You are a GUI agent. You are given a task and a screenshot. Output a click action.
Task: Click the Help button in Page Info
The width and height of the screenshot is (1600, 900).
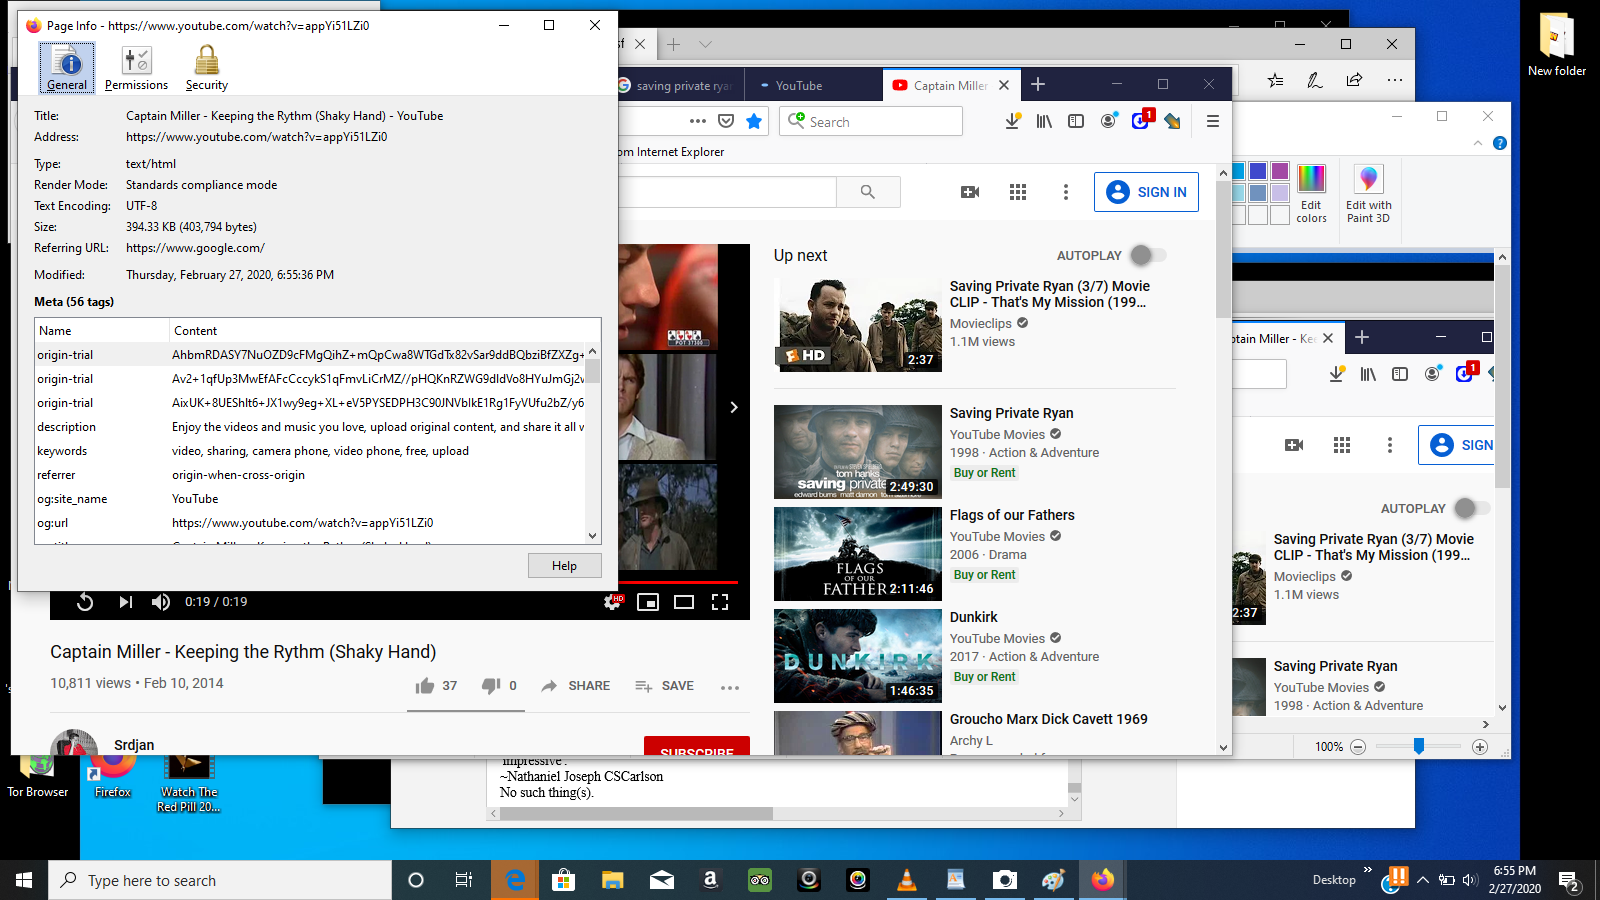565,566
